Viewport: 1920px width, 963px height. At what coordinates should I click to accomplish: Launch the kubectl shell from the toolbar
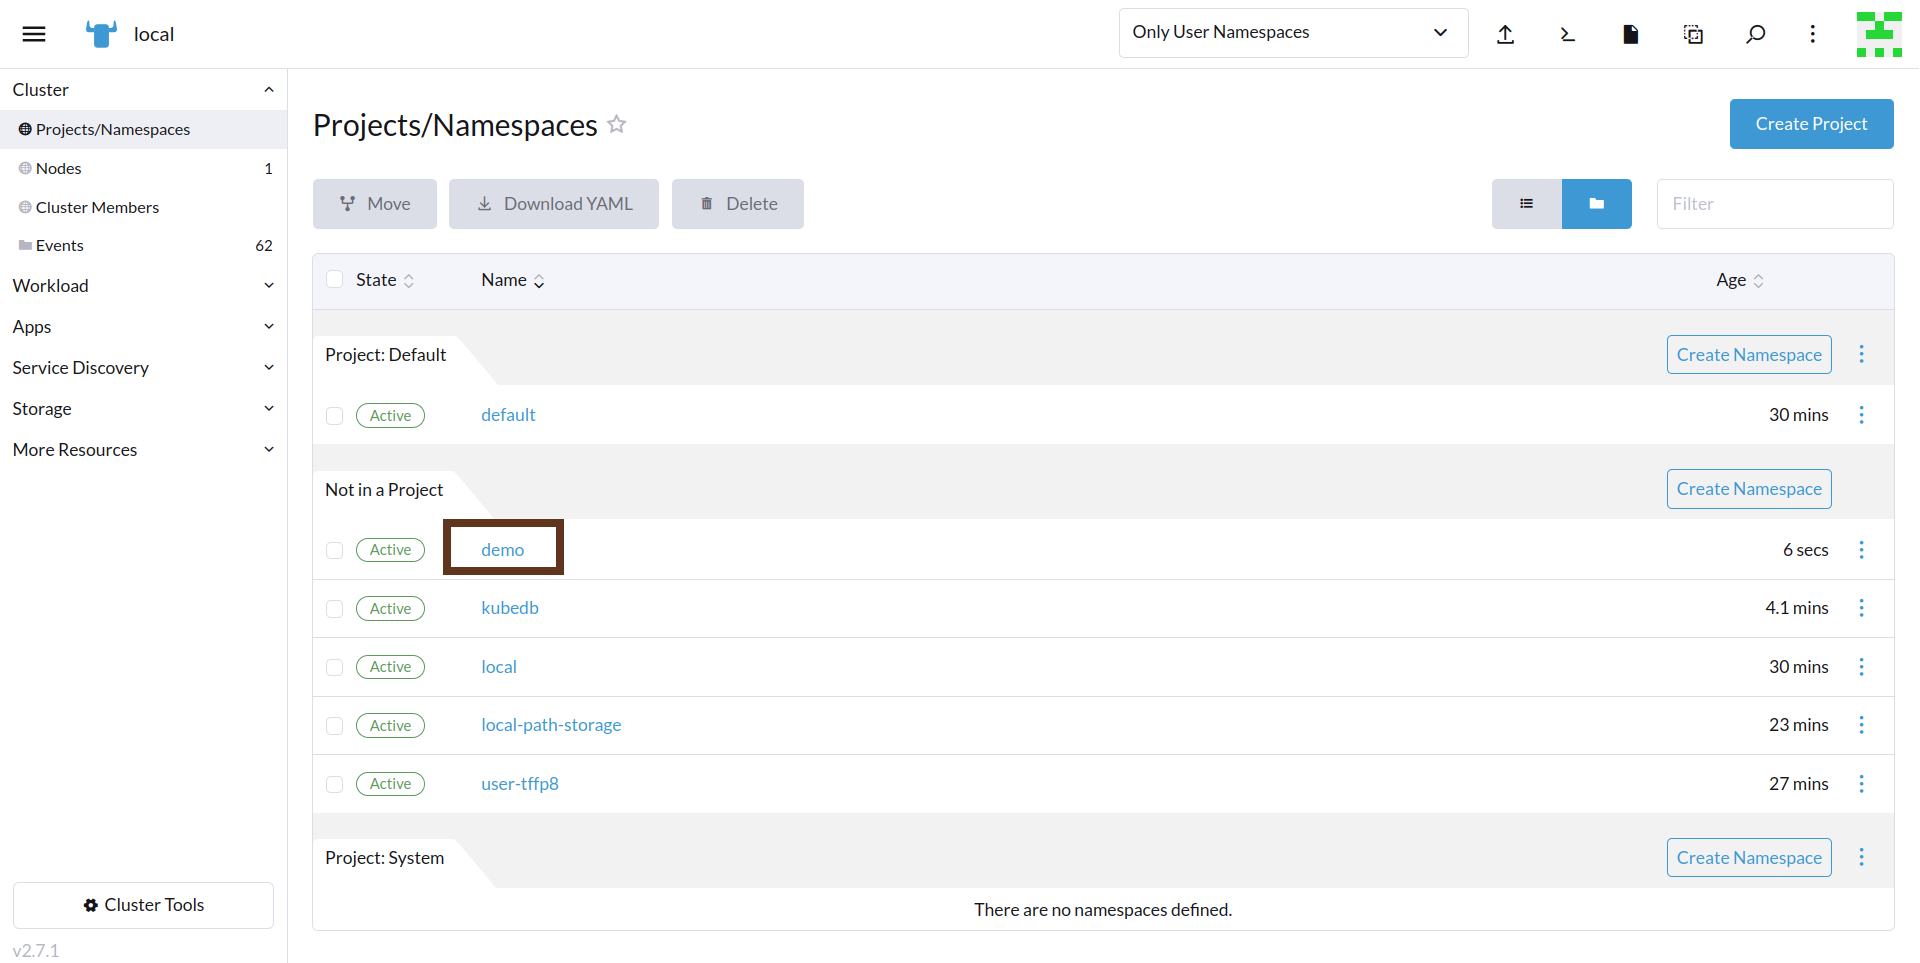click(1568, 34)
